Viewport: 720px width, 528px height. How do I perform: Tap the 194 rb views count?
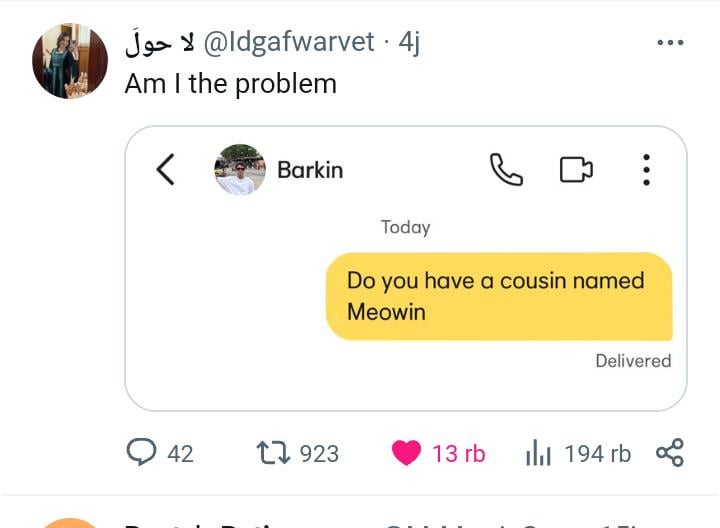point(597,454)
